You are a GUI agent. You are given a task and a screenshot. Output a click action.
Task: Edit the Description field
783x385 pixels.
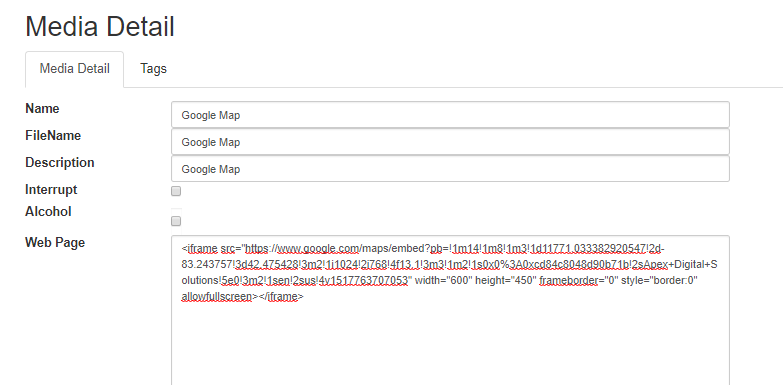(450, 169)
